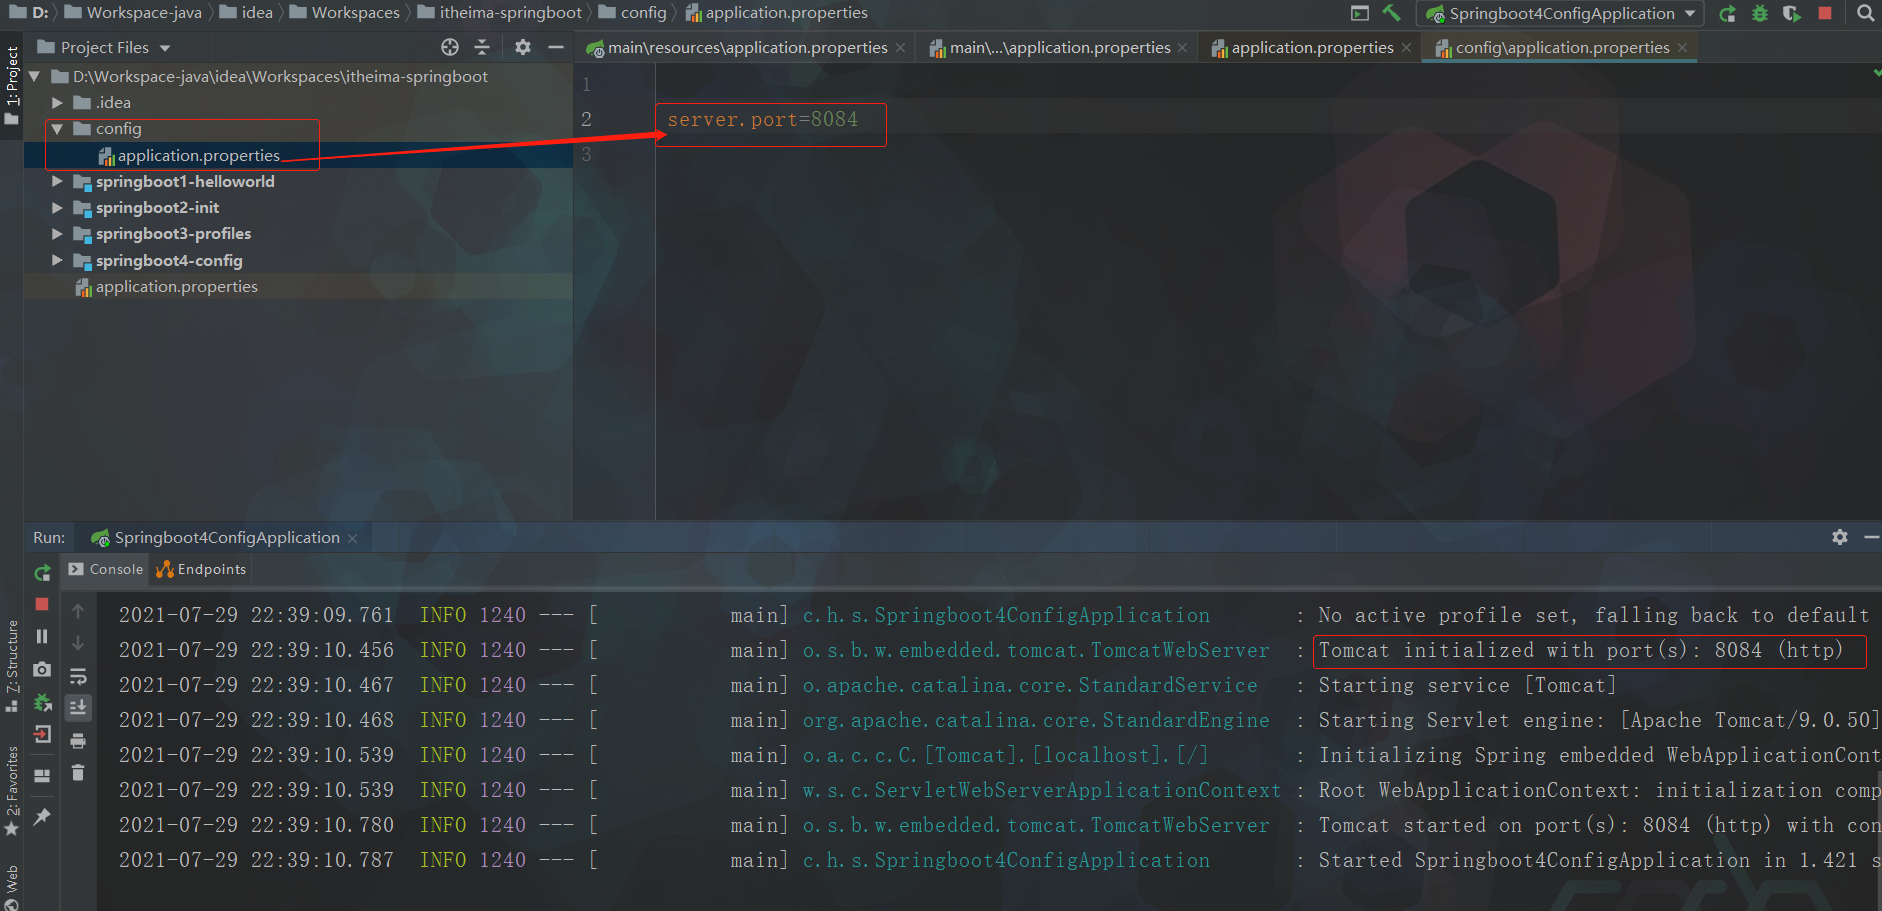Viewport: 1882px width, 911px height.
Task: Expand the springboot3-profiles module
Action: (x=57, y=233)
